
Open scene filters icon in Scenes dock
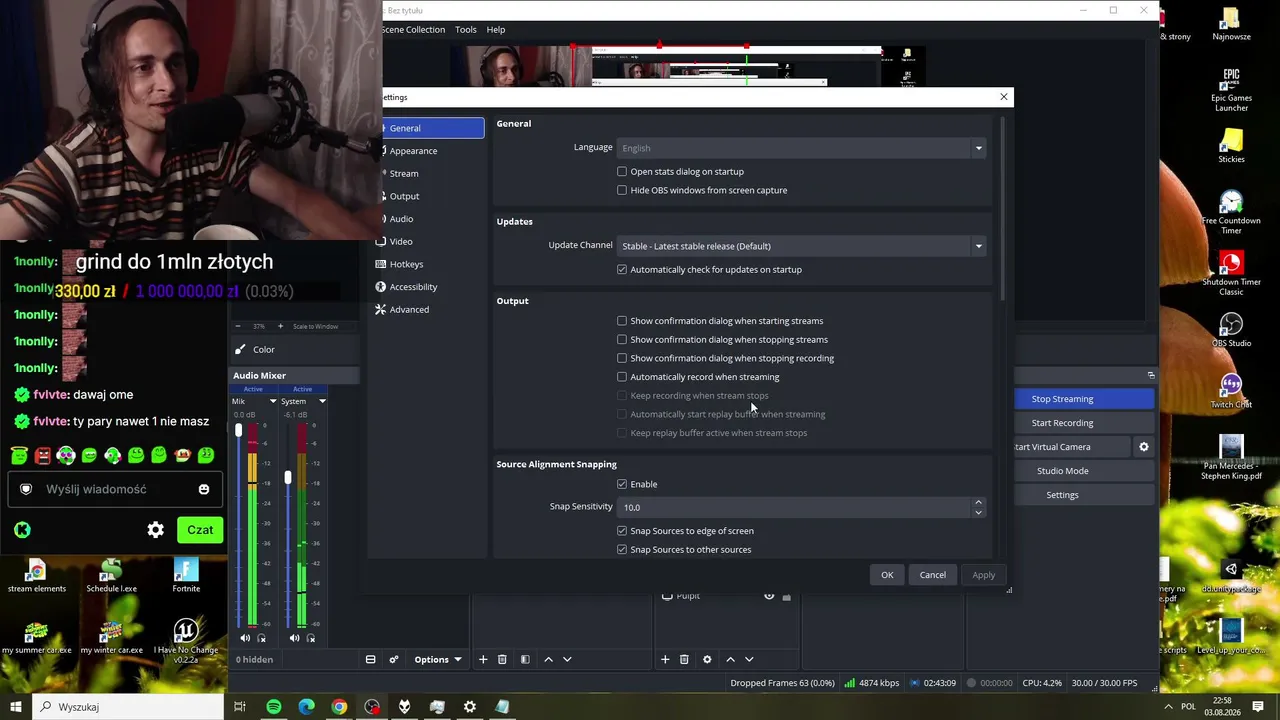[525, 660]
